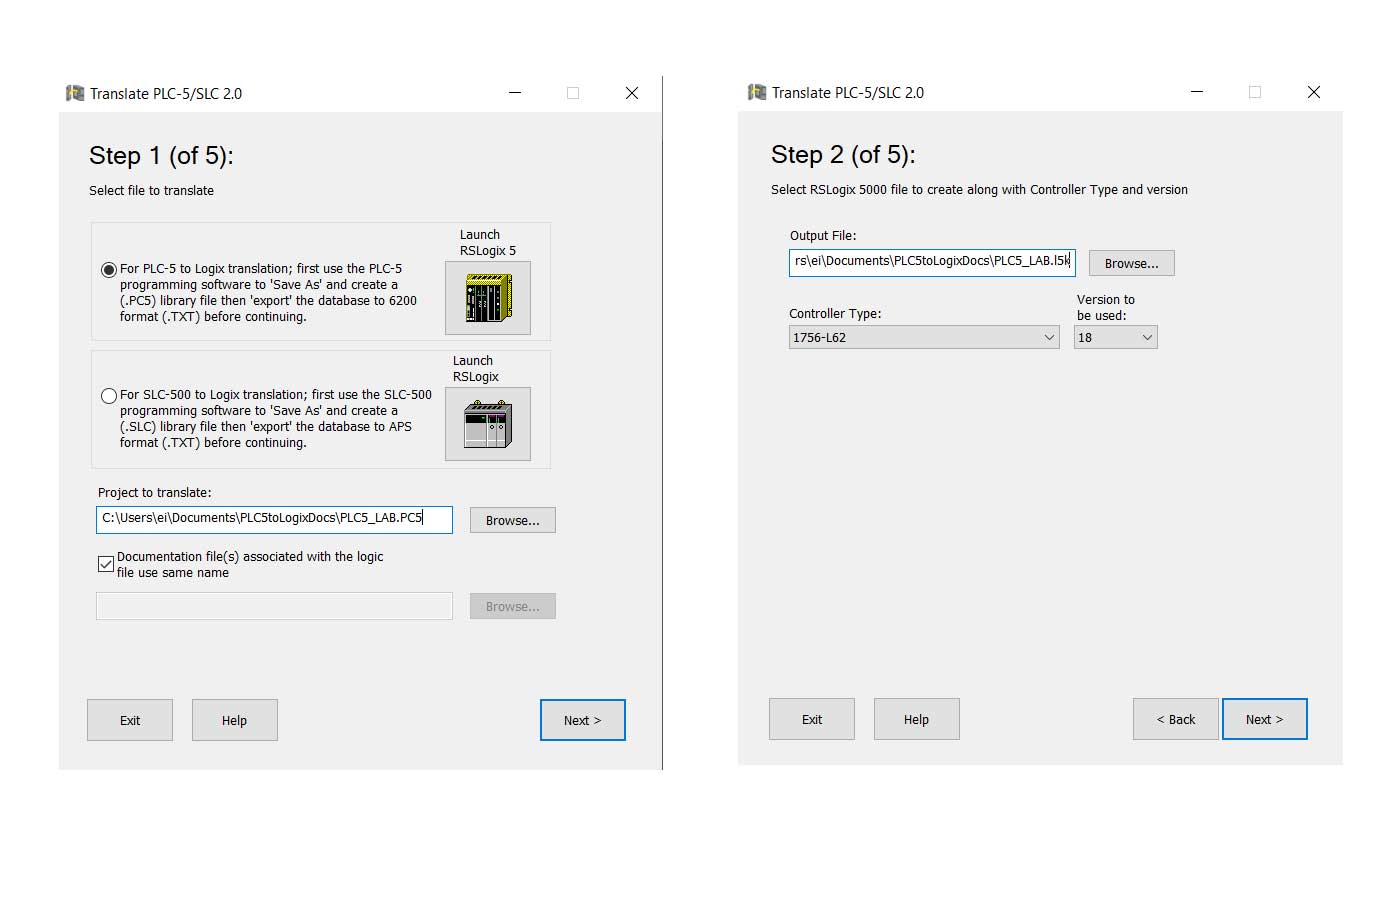Click the app icon in the Step 2 title bar

click(757, 92)
